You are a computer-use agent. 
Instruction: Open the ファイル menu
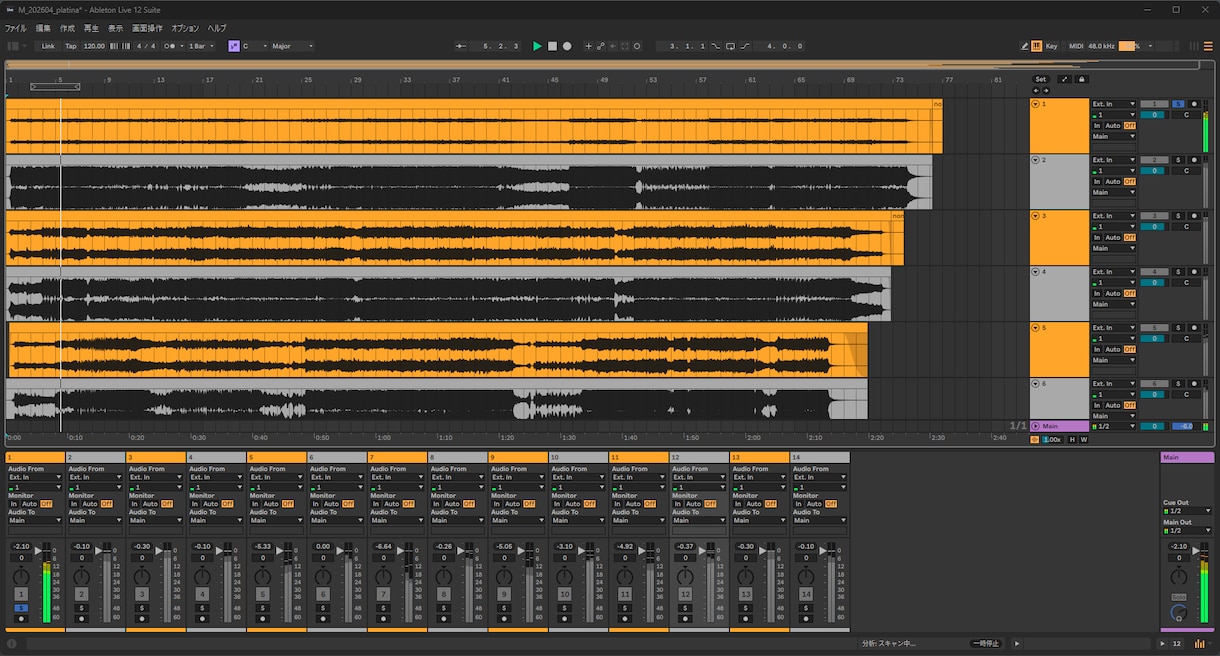pos(16,28)
